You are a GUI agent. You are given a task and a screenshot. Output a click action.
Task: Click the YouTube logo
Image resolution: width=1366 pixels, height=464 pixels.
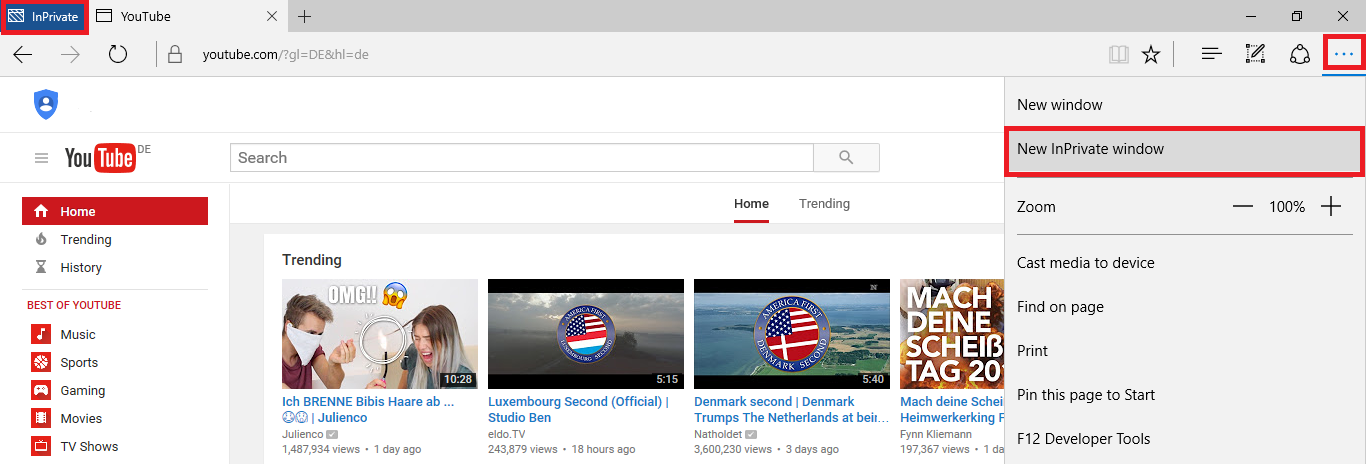[x=100, y=158]
